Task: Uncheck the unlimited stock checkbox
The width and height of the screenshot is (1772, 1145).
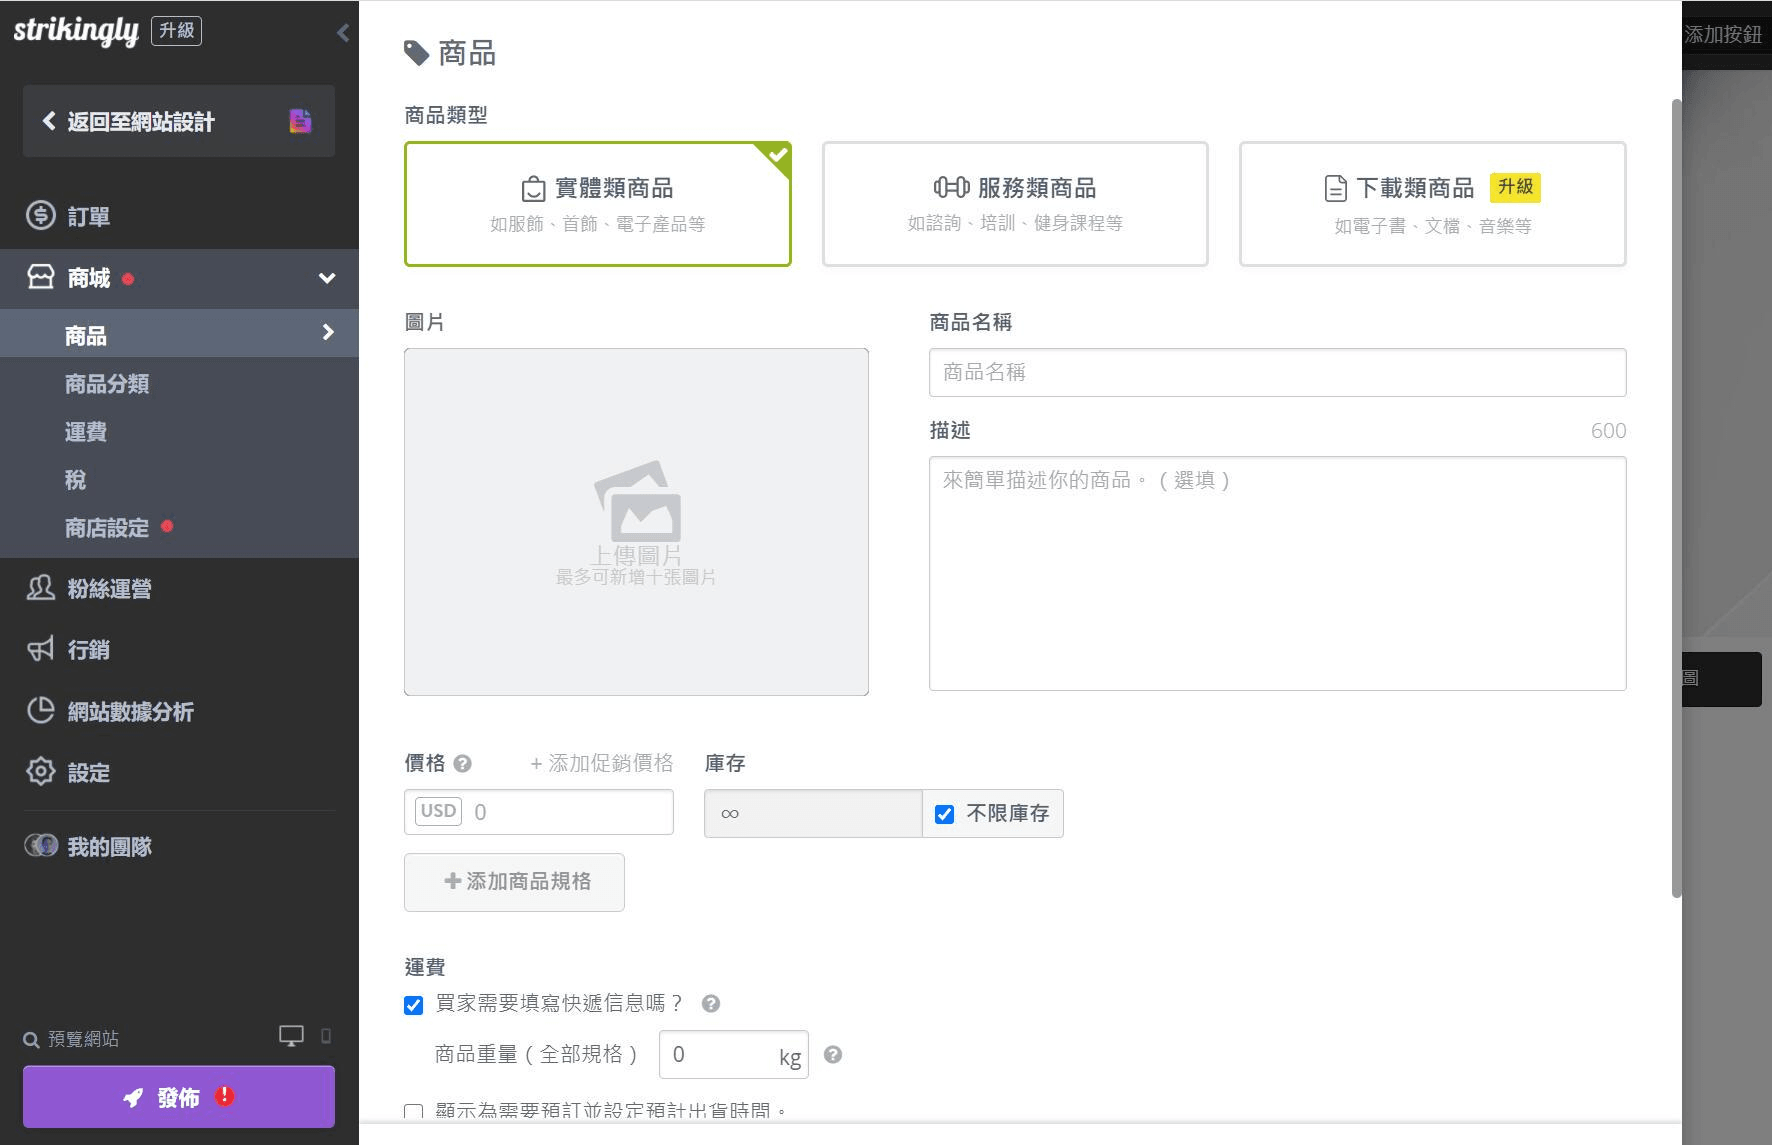Action: coord(944,814)
